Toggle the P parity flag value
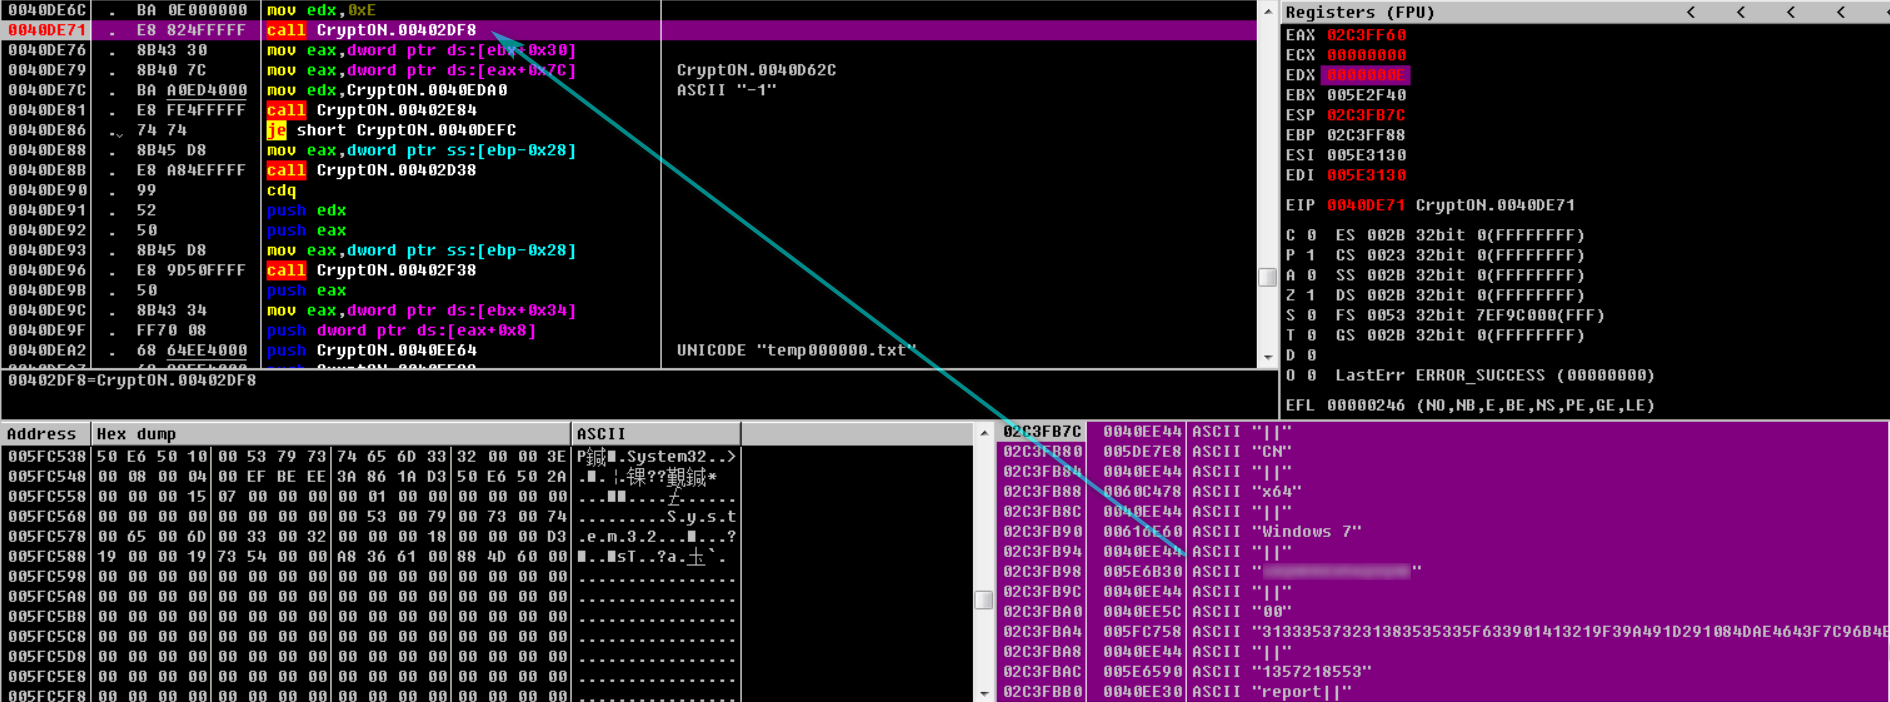The width and height of the screenshot is (1890, 702). tap(1311, 255)
